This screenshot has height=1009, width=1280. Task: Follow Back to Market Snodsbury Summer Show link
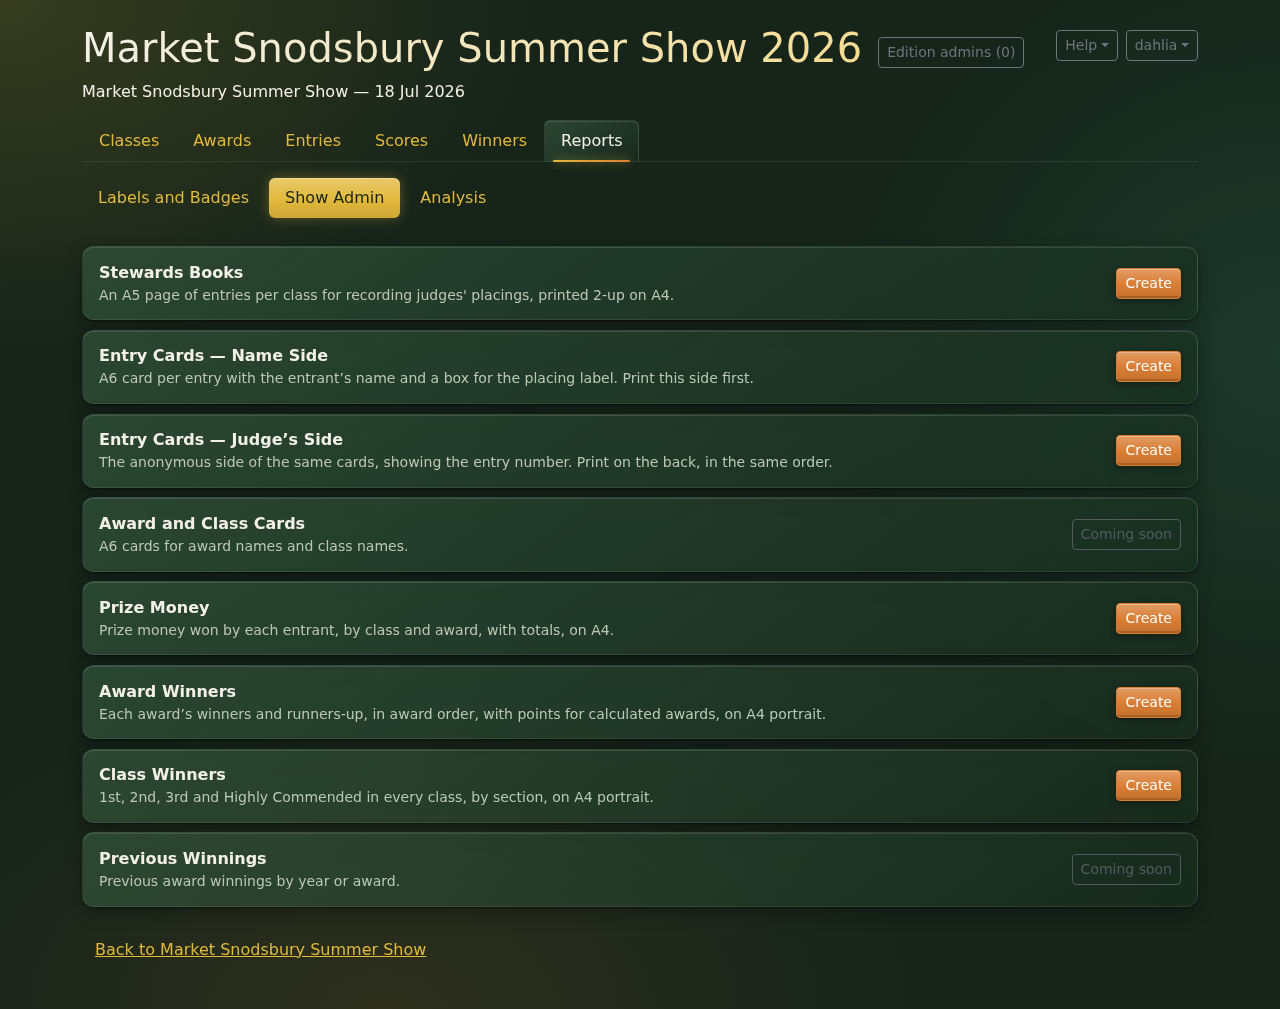pos(260,949)
